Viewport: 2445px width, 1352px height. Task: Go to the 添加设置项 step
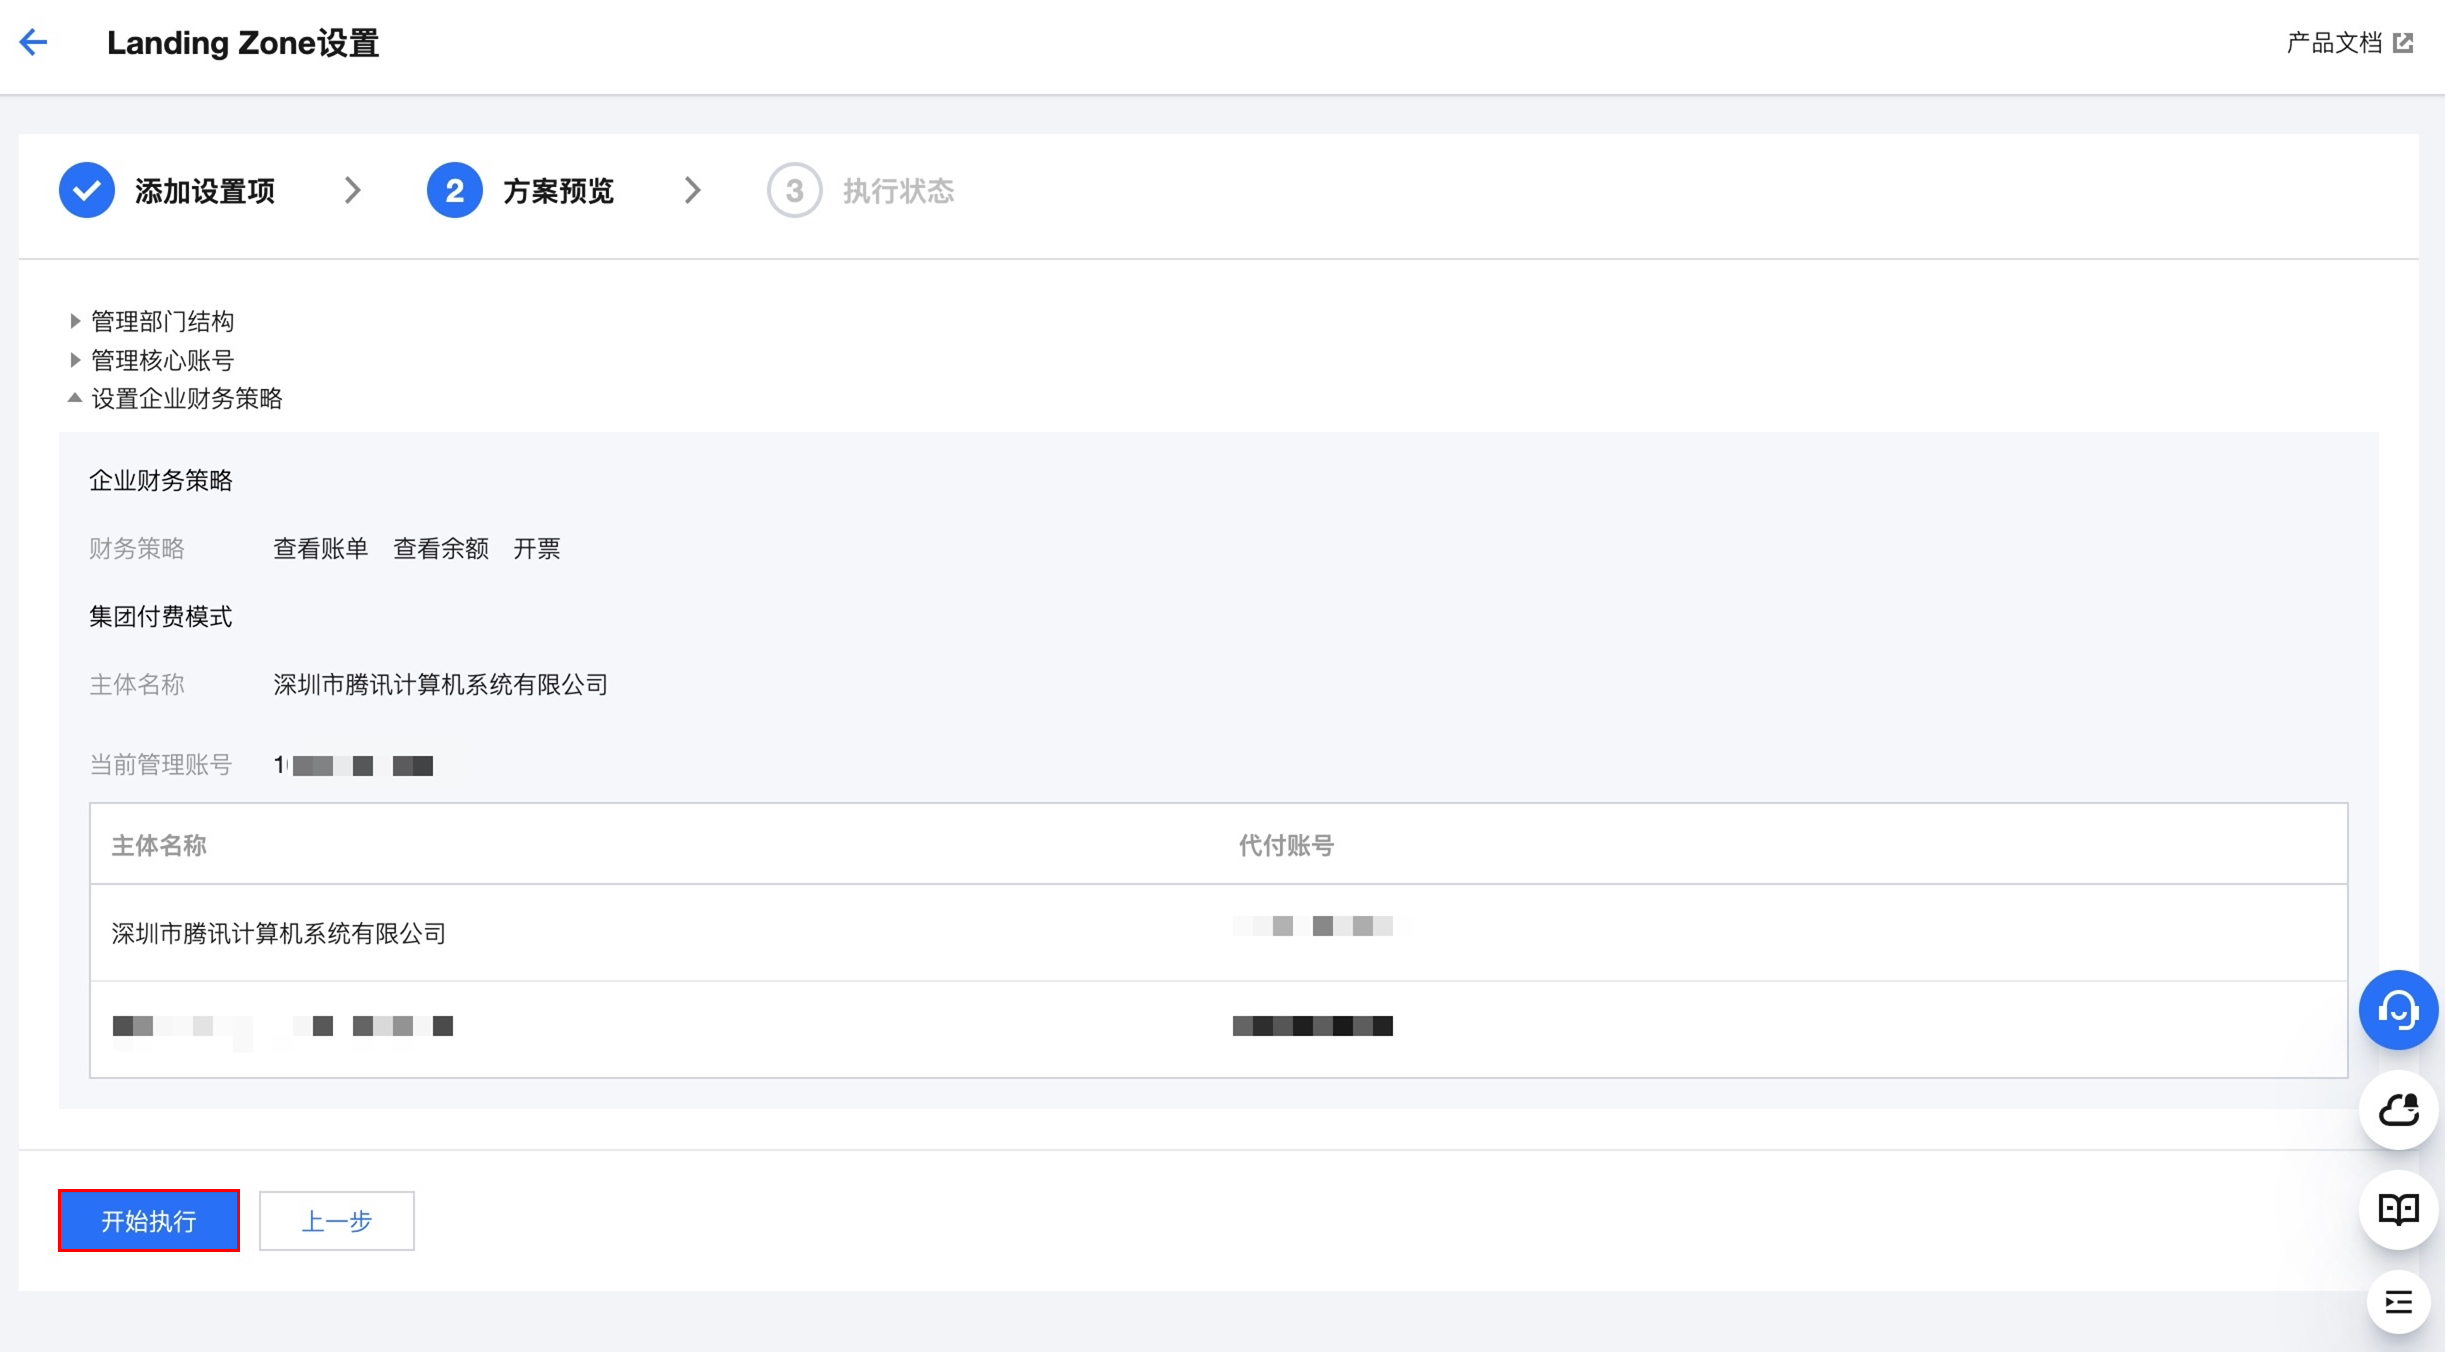(x=205, y=191)
